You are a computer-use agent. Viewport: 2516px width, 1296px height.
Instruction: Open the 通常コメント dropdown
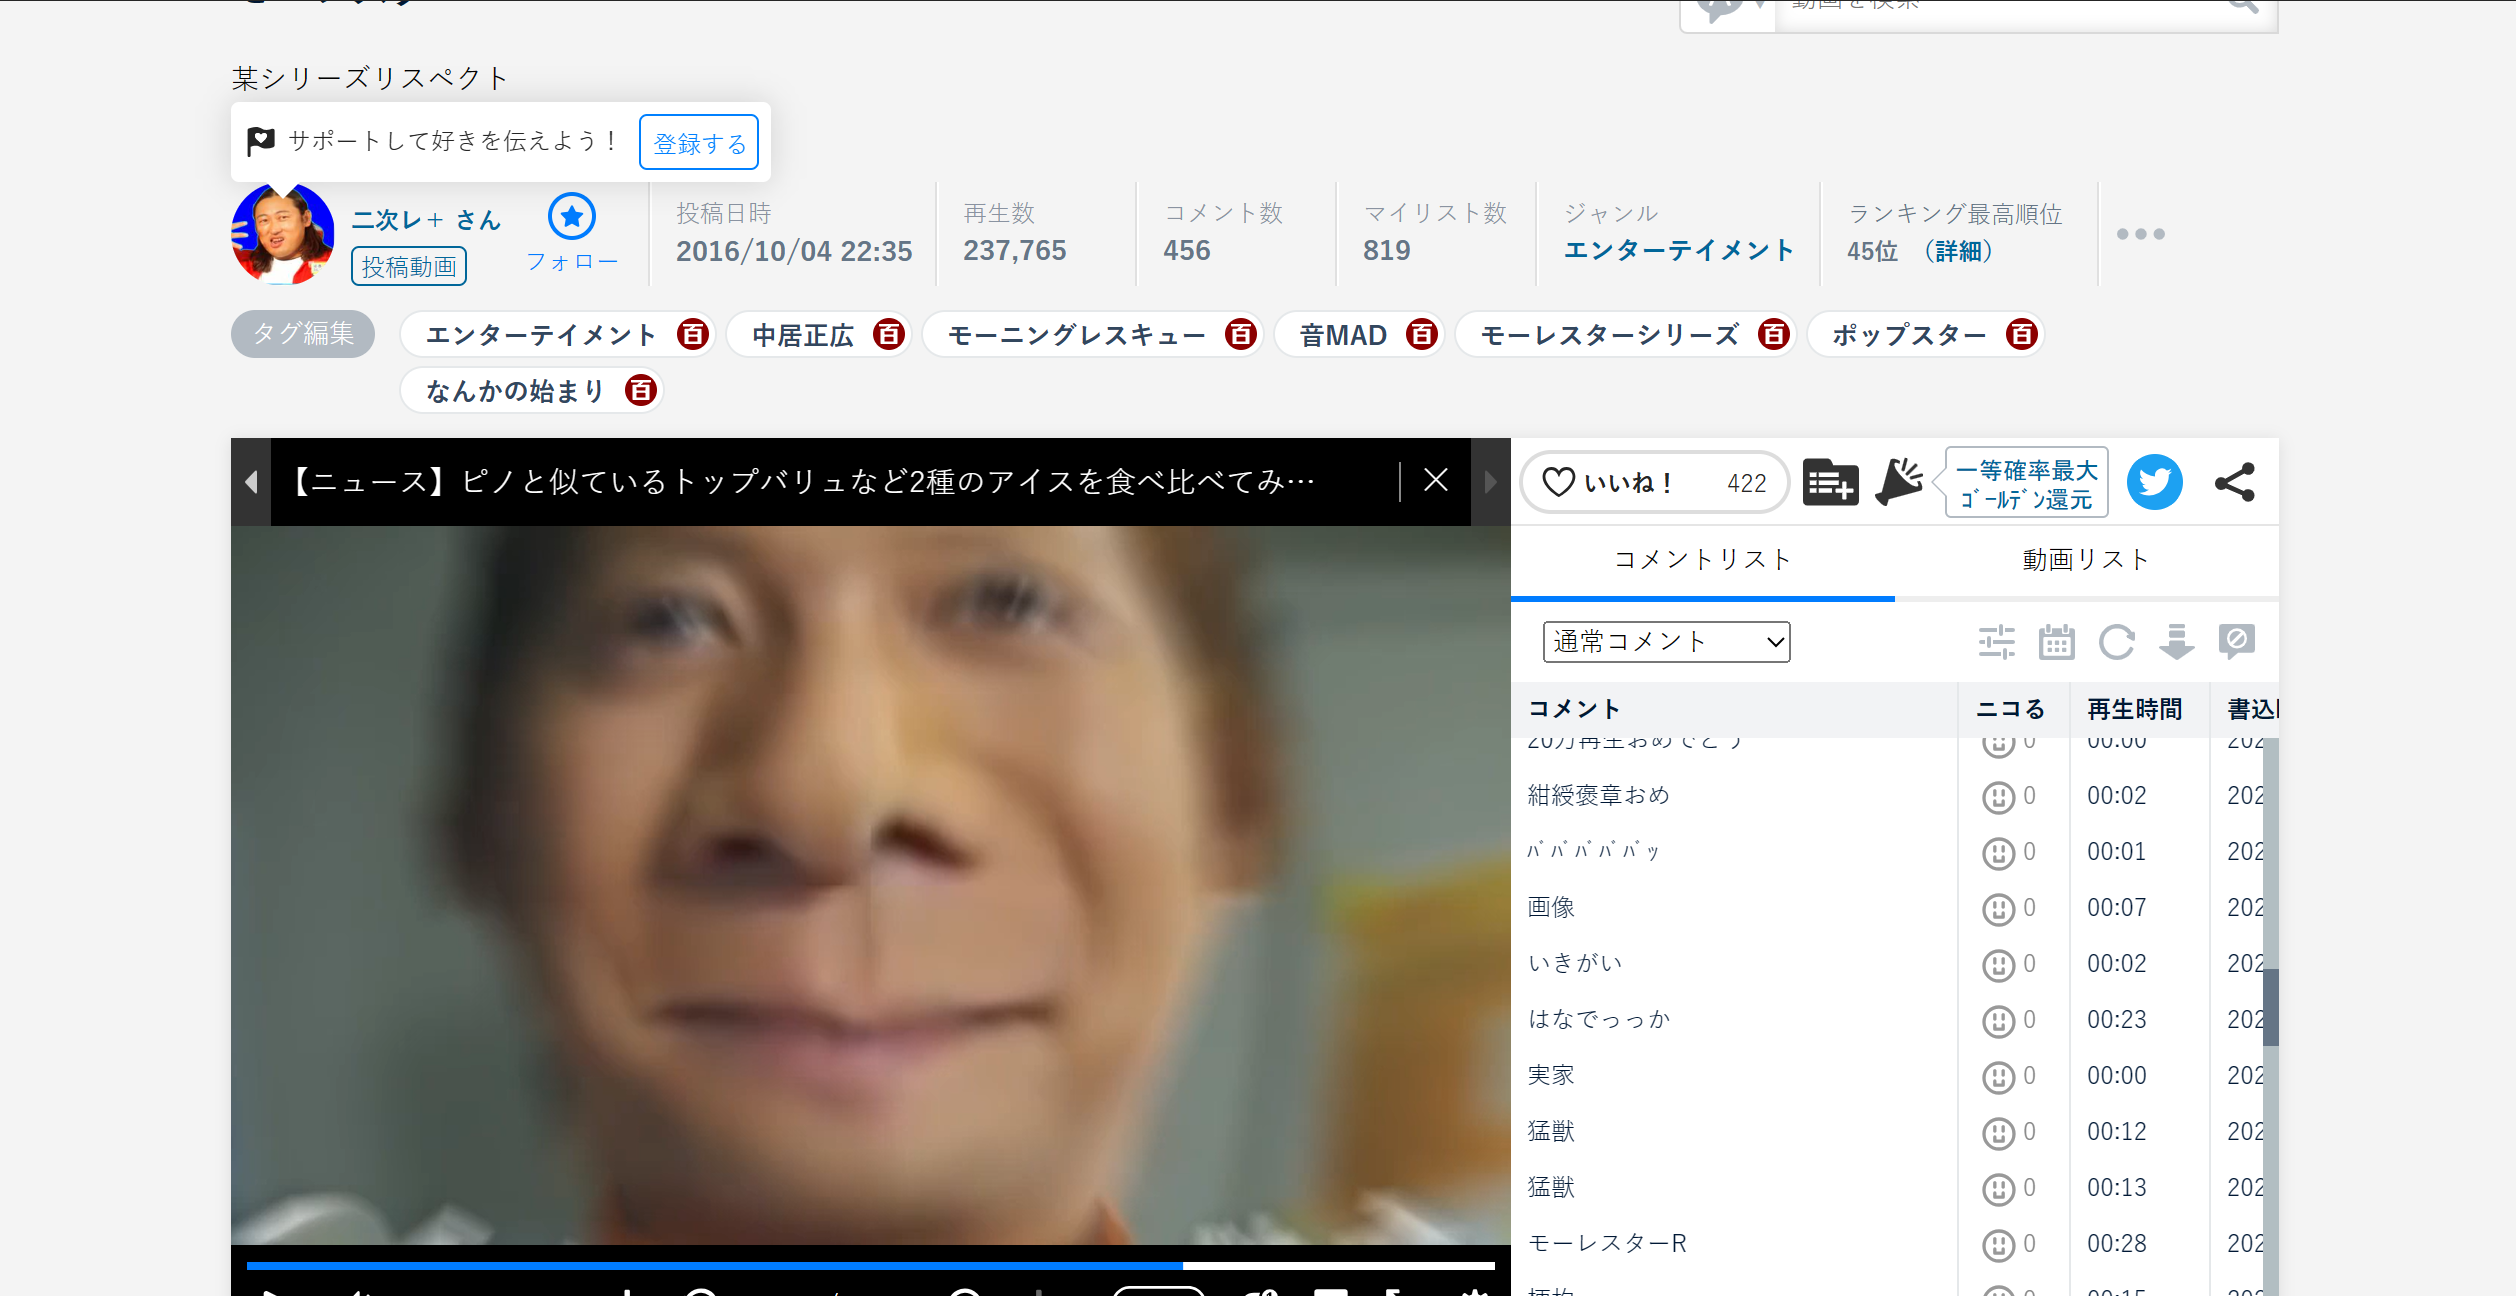click(1666, 641)
